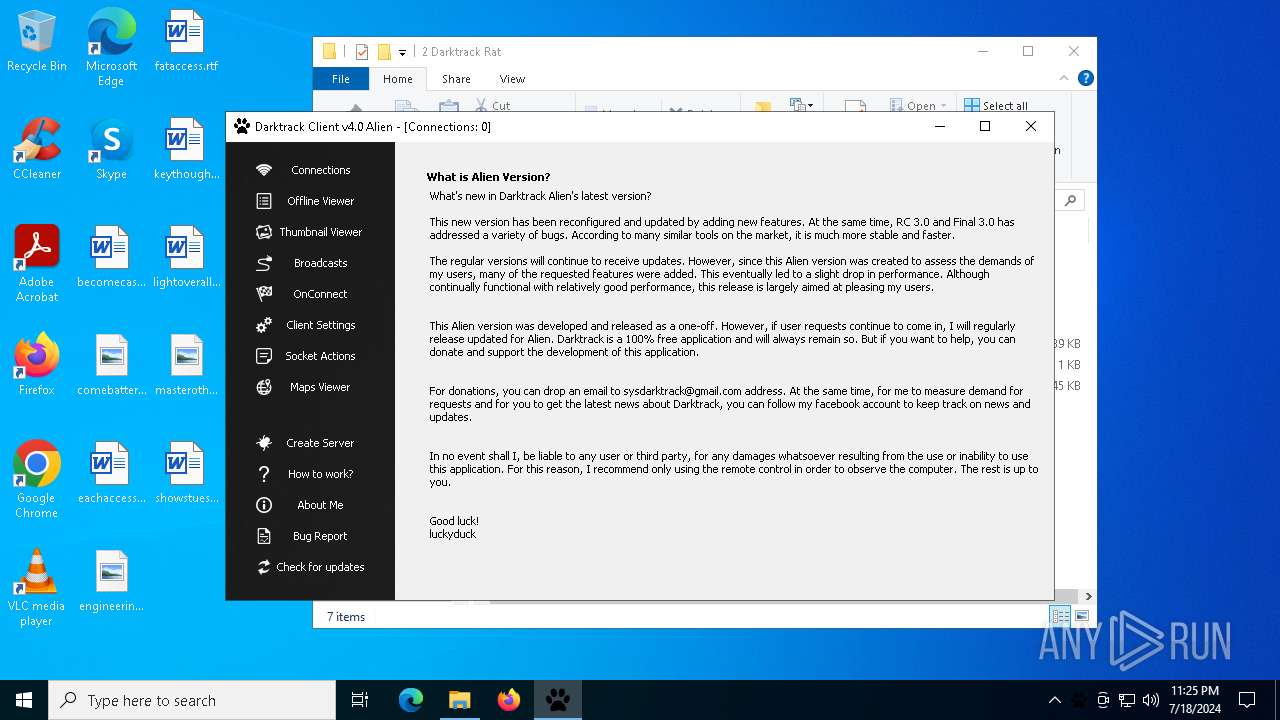Select the Skype desktop shortcut
Viewport: 1280px width, 720px height.
click(x=111, y=150)
